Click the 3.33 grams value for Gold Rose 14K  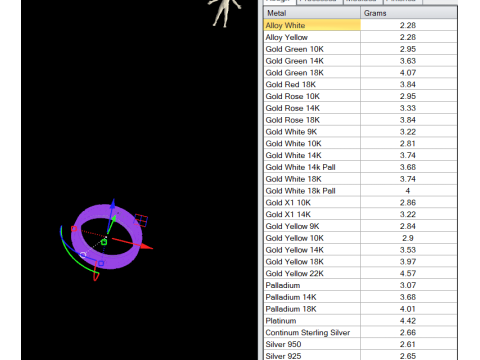(408, 108)
